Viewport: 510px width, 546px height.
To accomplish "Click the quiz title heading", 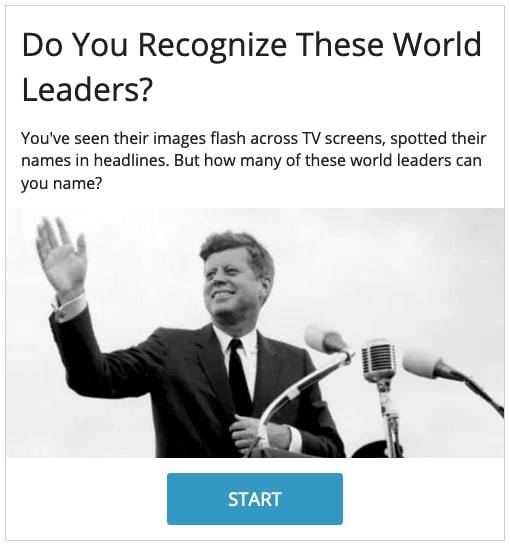I will pyautogui.click(x=251, y=67).
